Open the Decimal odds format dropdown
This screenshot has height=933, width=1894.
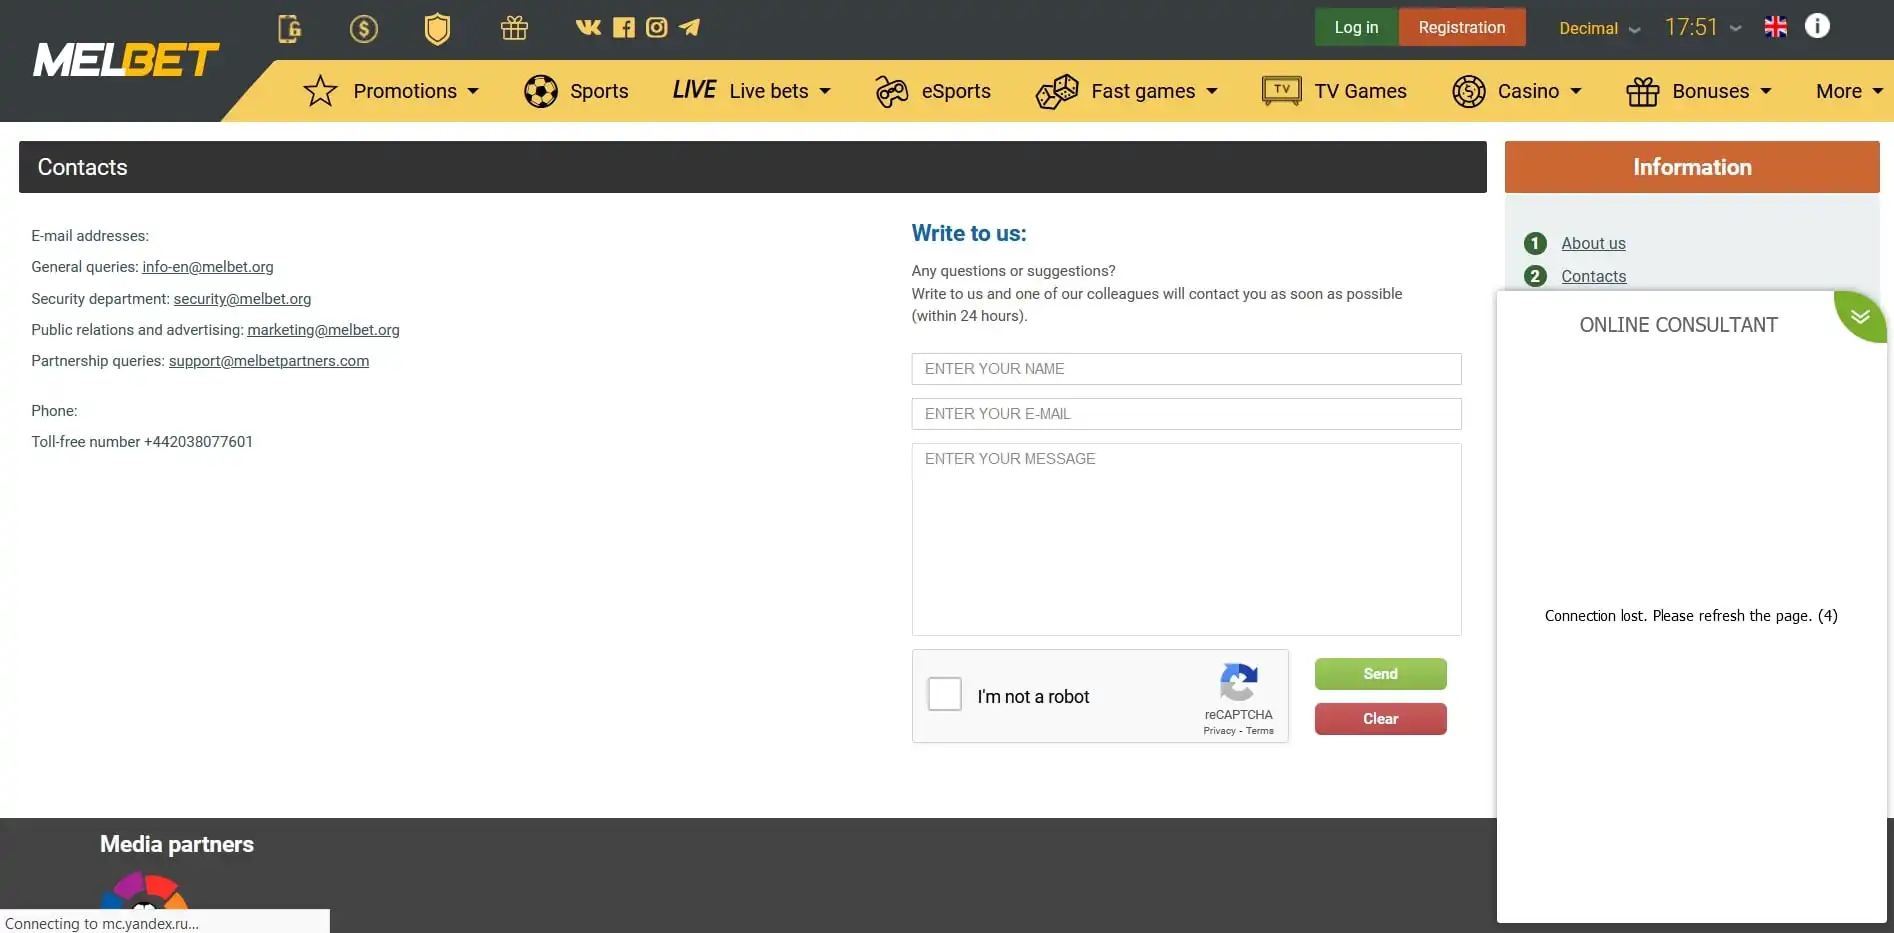click(1599, 28)
